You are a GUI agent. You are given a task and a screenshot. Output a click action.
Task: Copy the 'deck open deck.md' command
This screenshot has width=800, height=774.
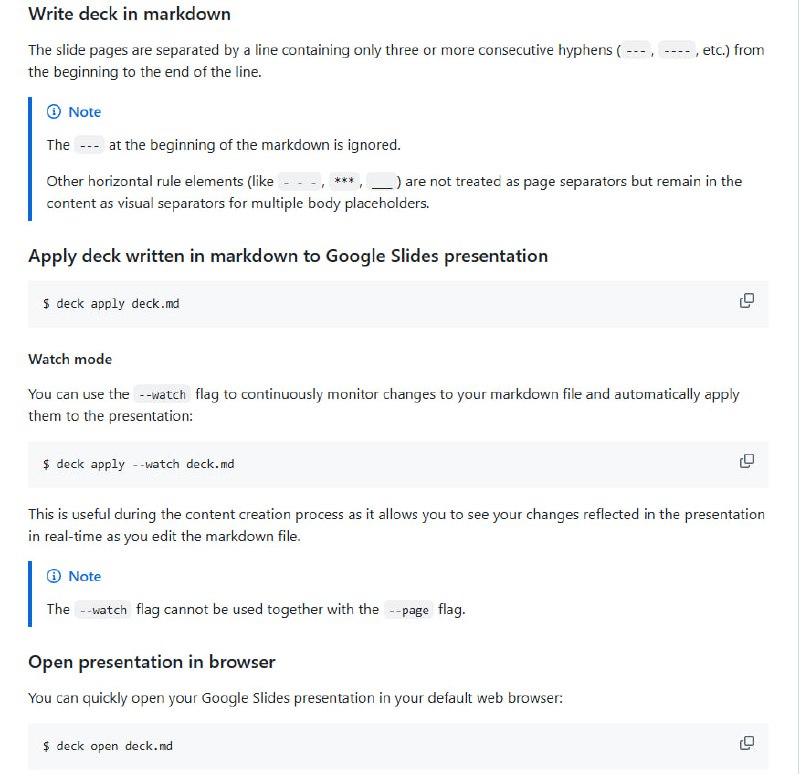(747, 743)
